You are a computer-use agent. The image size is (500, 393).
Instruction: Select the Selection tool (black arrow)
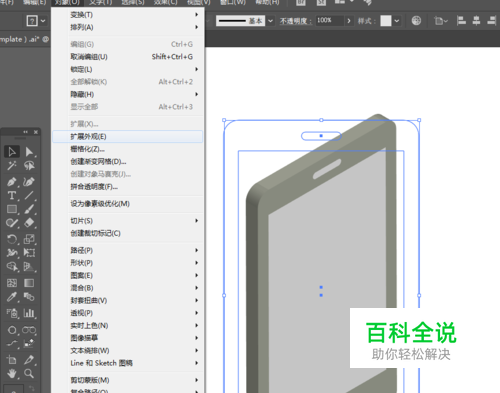(x=12, y=152)
